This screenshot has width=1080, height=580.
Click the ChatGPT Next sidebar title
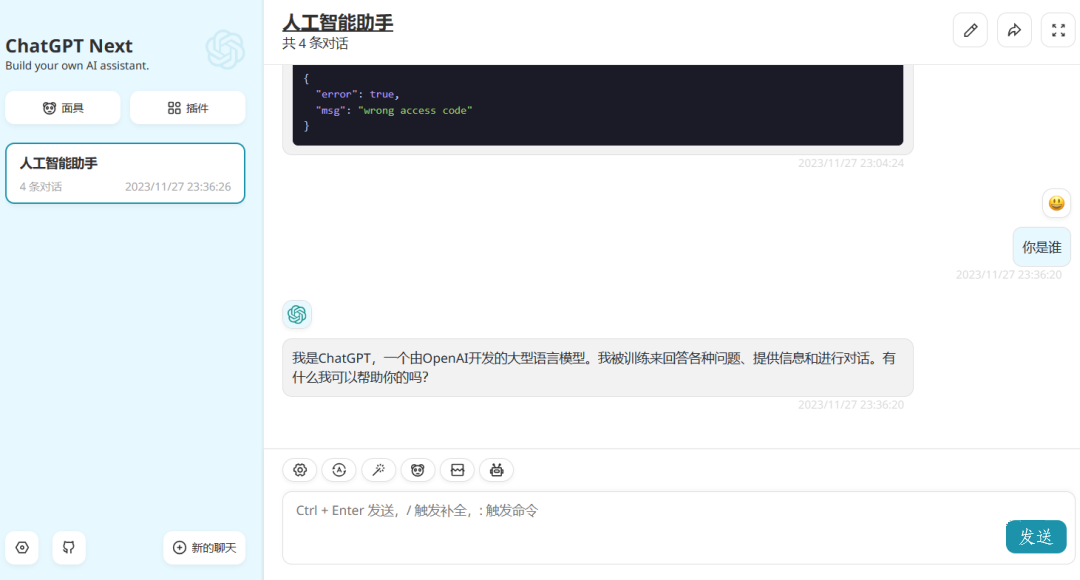[69, 45]
